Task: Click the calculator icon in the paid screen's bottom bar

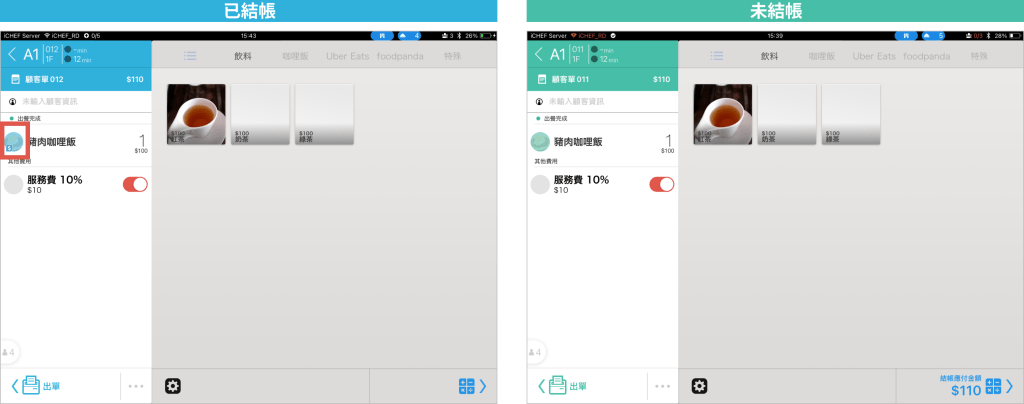Action: coord(465,386)
